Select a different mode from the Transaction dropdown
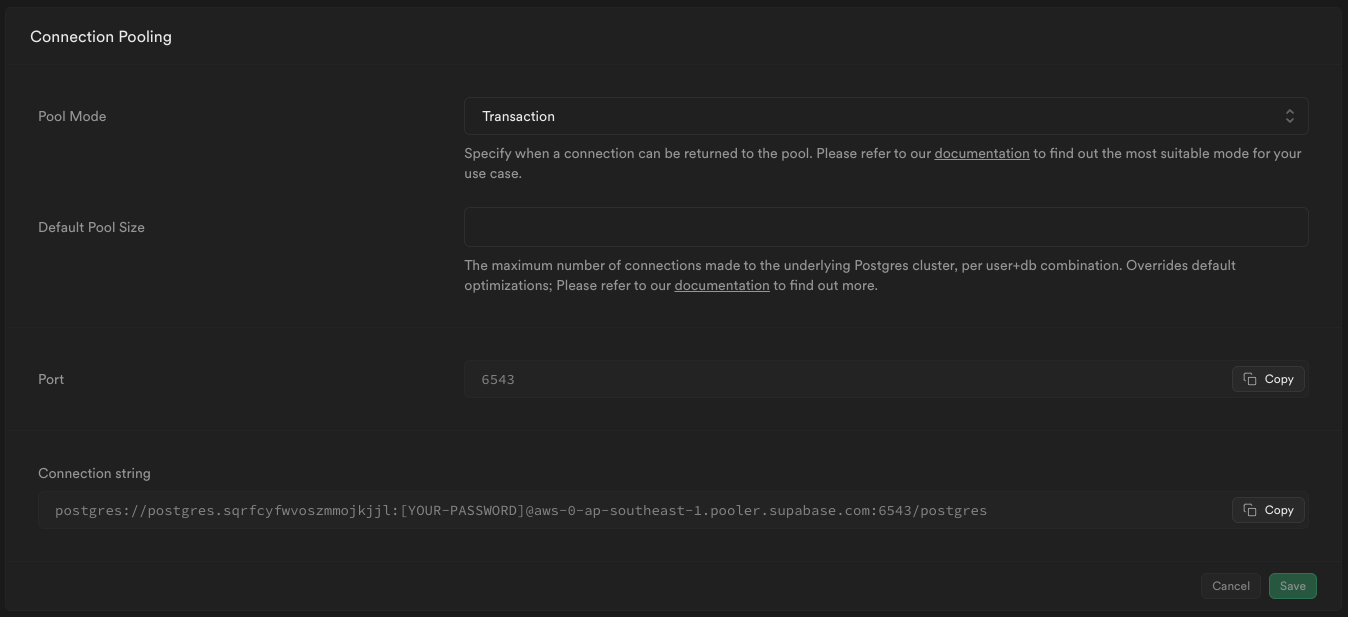 coord(886,115)
